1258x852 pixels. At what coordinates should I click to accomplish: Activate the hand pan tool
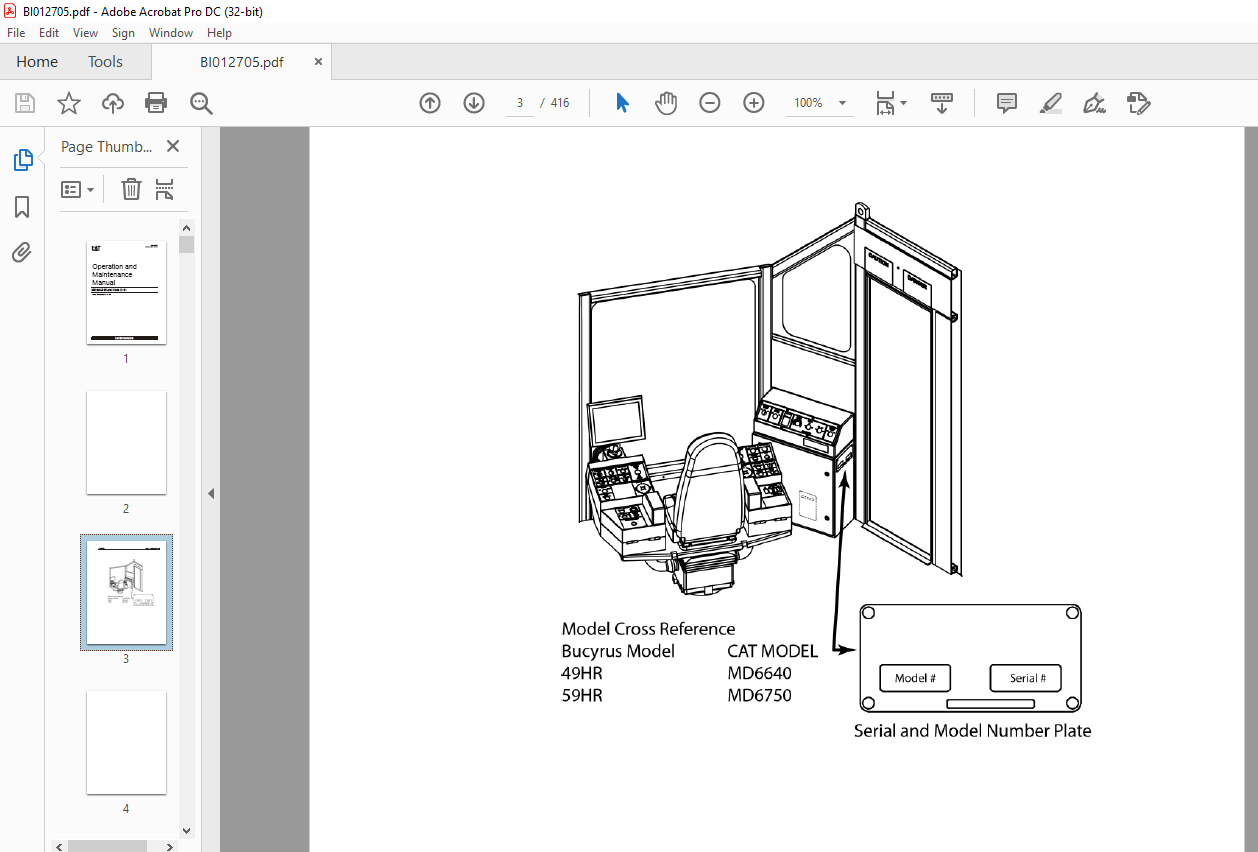tap(666, 103)
